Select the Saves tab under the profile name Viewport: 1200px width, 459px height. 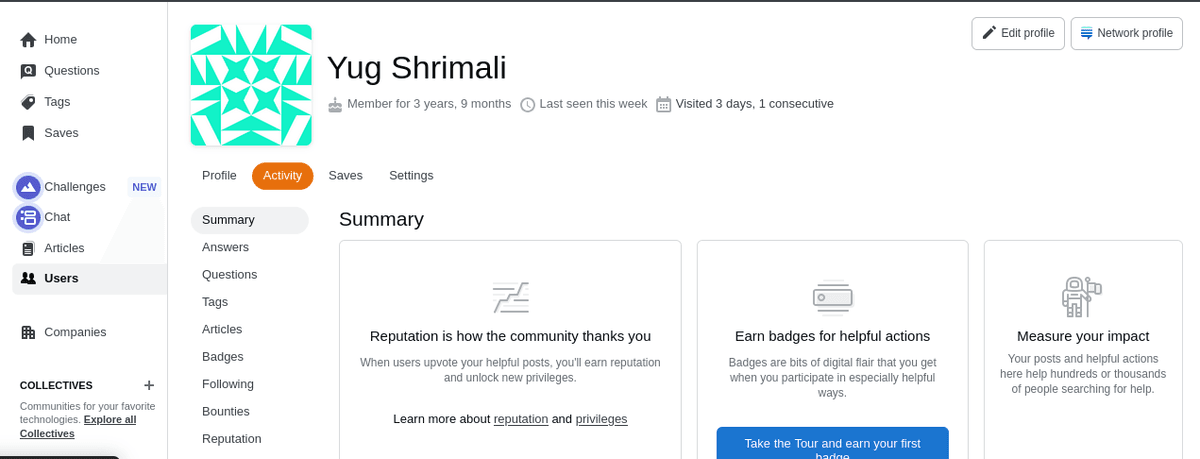click(345, 176)
